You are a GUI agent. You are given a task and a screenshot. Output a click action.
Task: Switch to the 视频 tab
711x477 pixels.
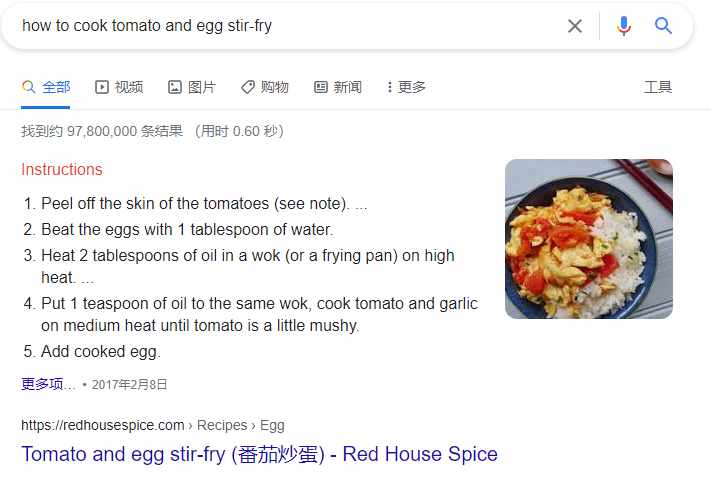click(129, 87)
